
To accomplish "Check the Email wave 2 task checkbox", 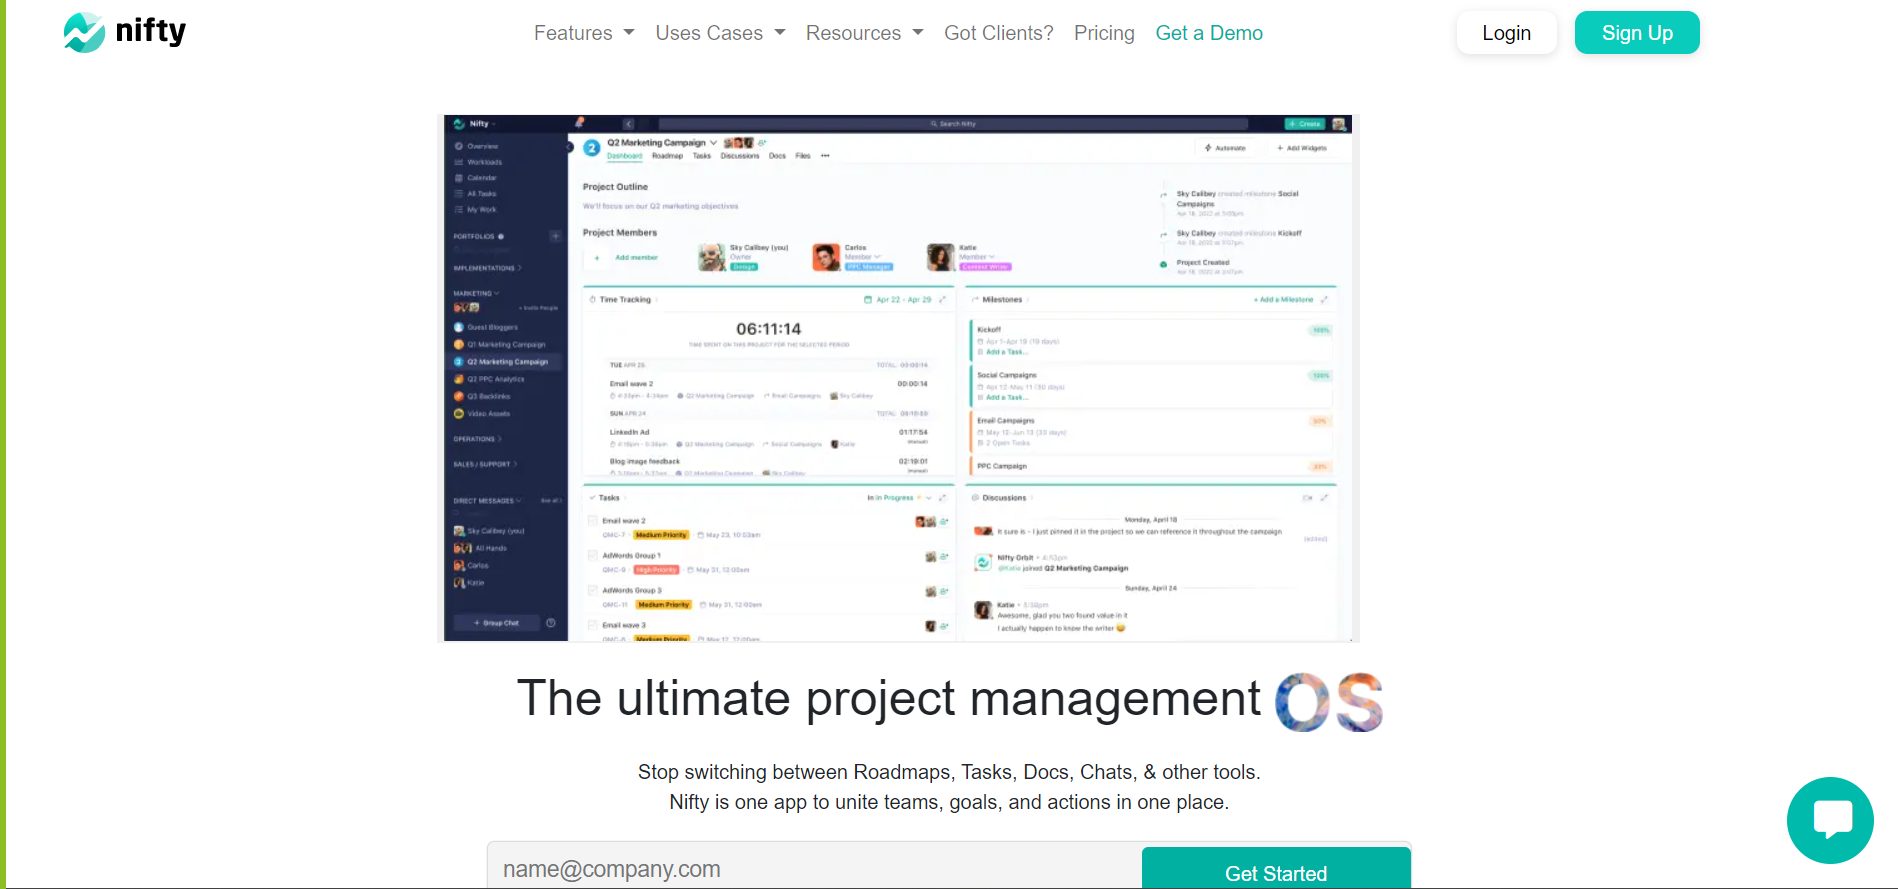I will click(x=593, y=521).
